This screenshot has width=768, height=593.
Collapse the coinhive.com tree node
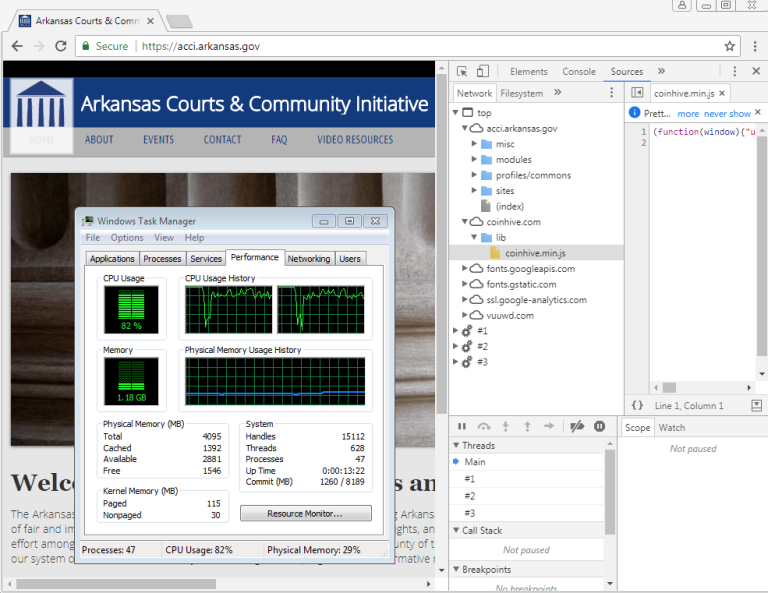[x=465, y=222]
